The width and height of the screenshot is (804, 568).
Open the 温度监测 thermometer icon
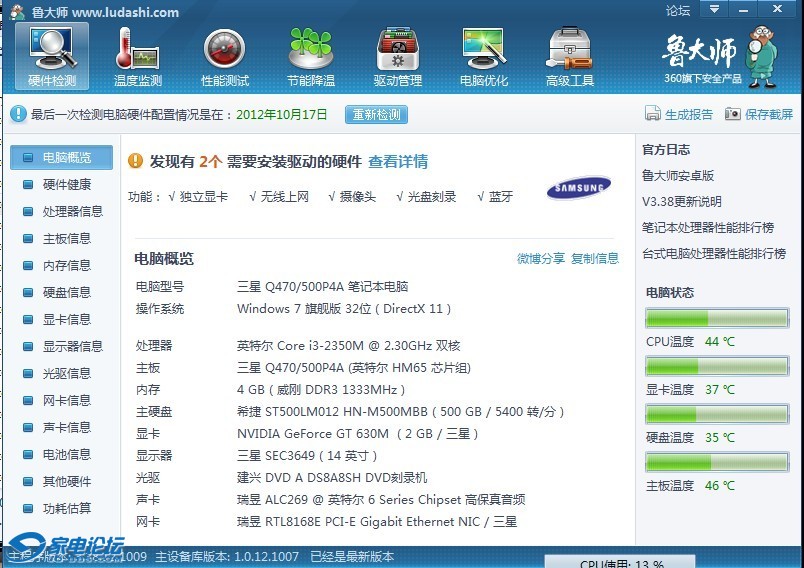pyautogui.click(x=137, y=56)
